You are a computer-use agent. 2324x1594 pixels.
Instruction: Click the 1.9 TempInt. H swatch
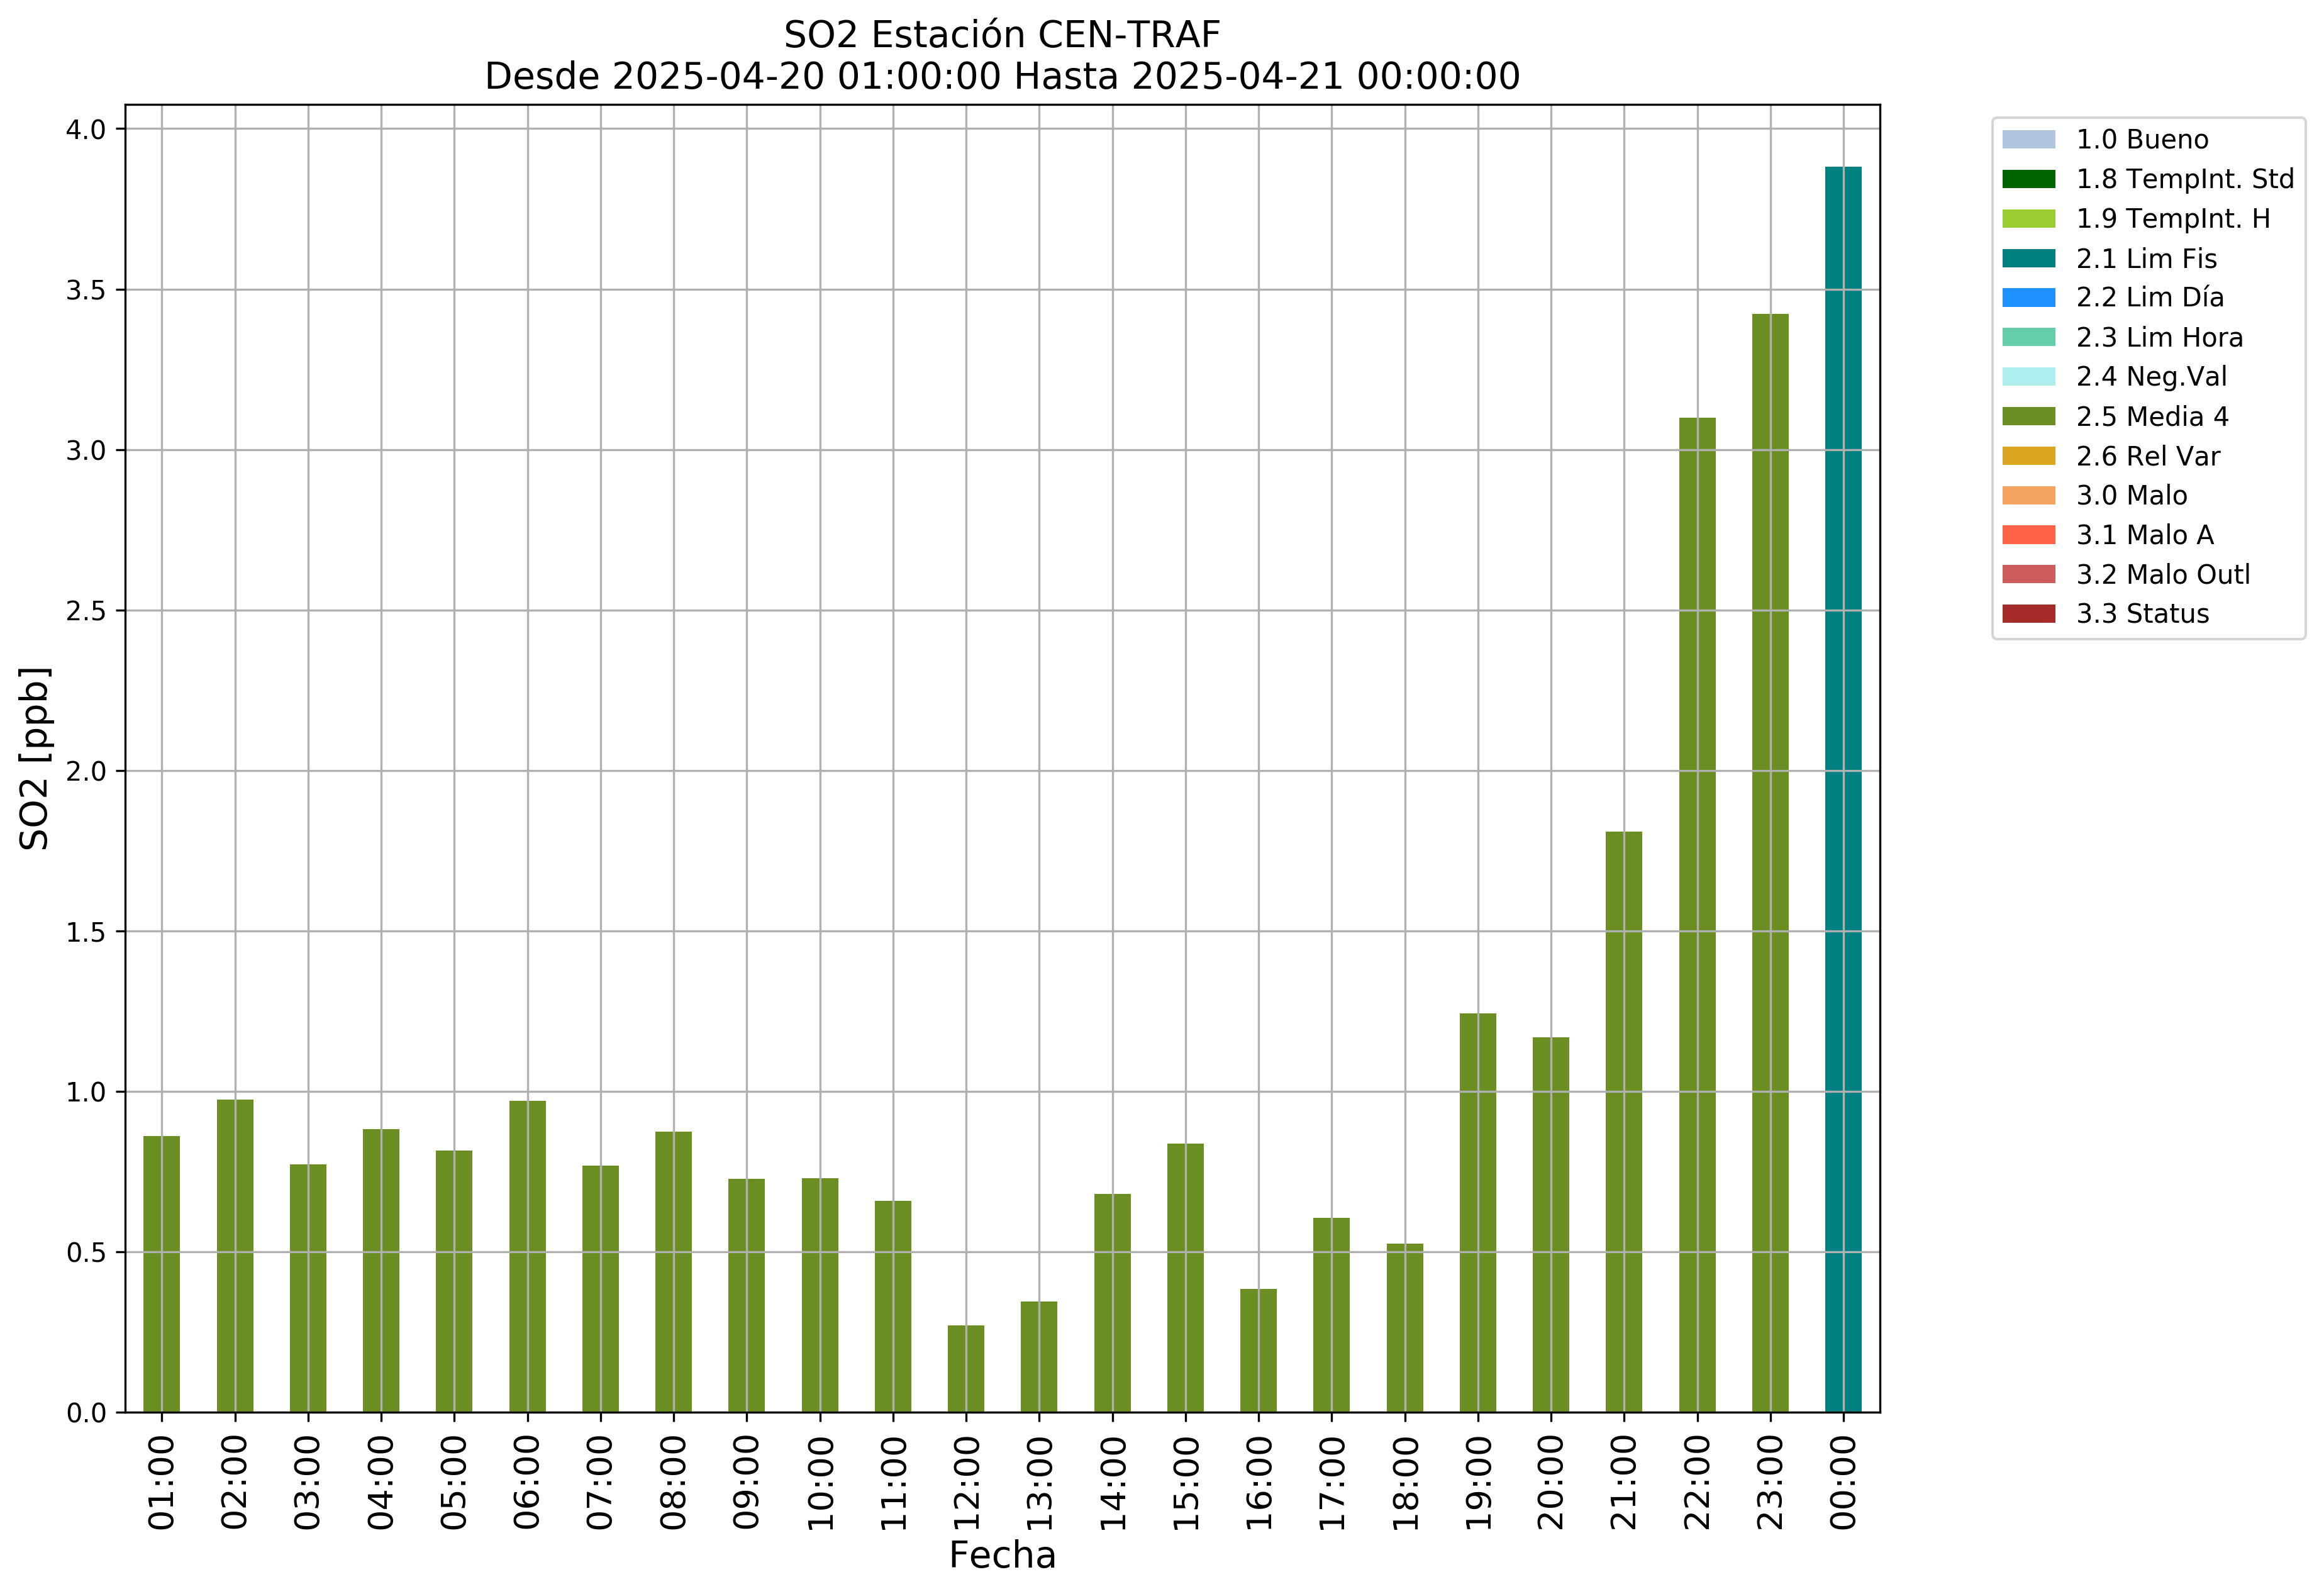pos(2028,219)
